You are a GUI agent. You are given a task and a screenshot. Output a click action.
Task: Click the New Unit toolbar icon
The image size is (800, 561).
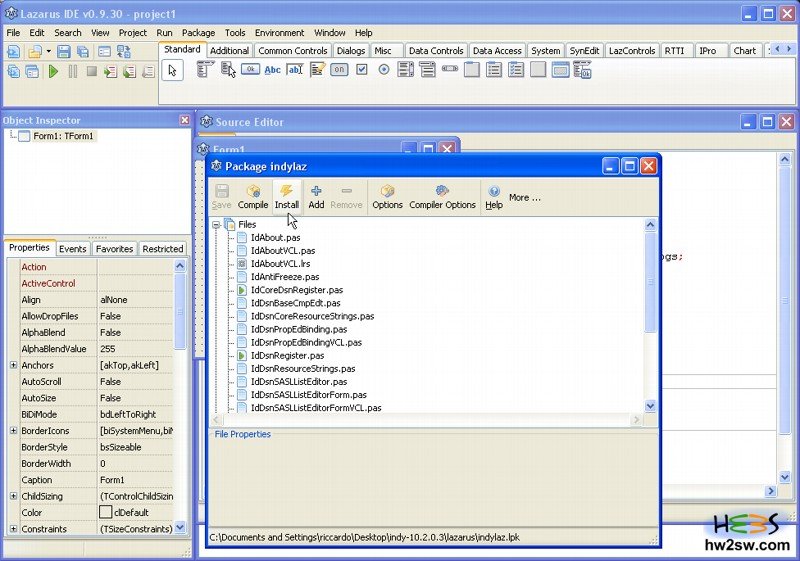click(14, 52)
